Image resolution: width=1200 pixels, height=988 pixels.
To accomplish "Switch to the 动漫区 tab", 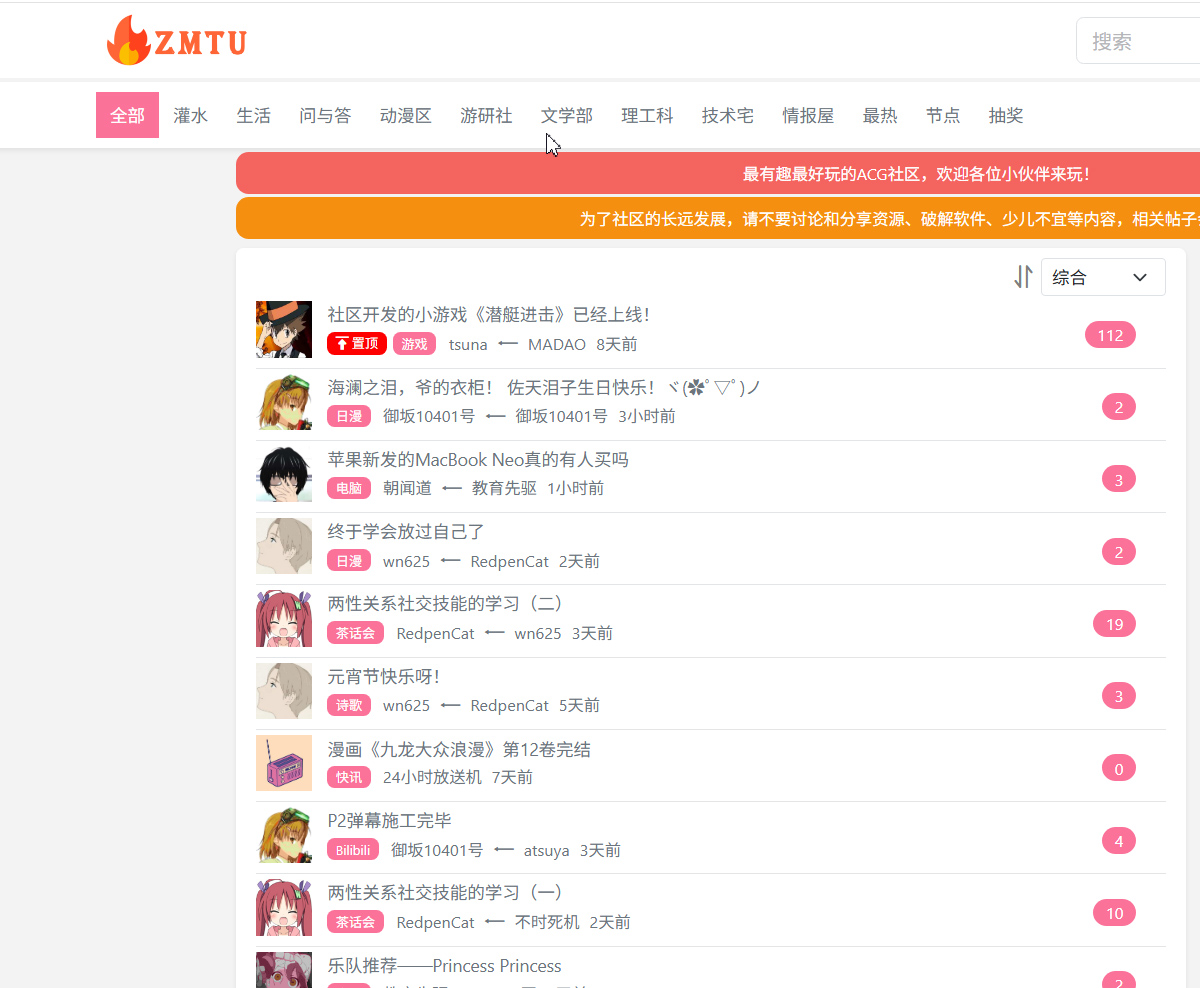I will tap(405, 115).
